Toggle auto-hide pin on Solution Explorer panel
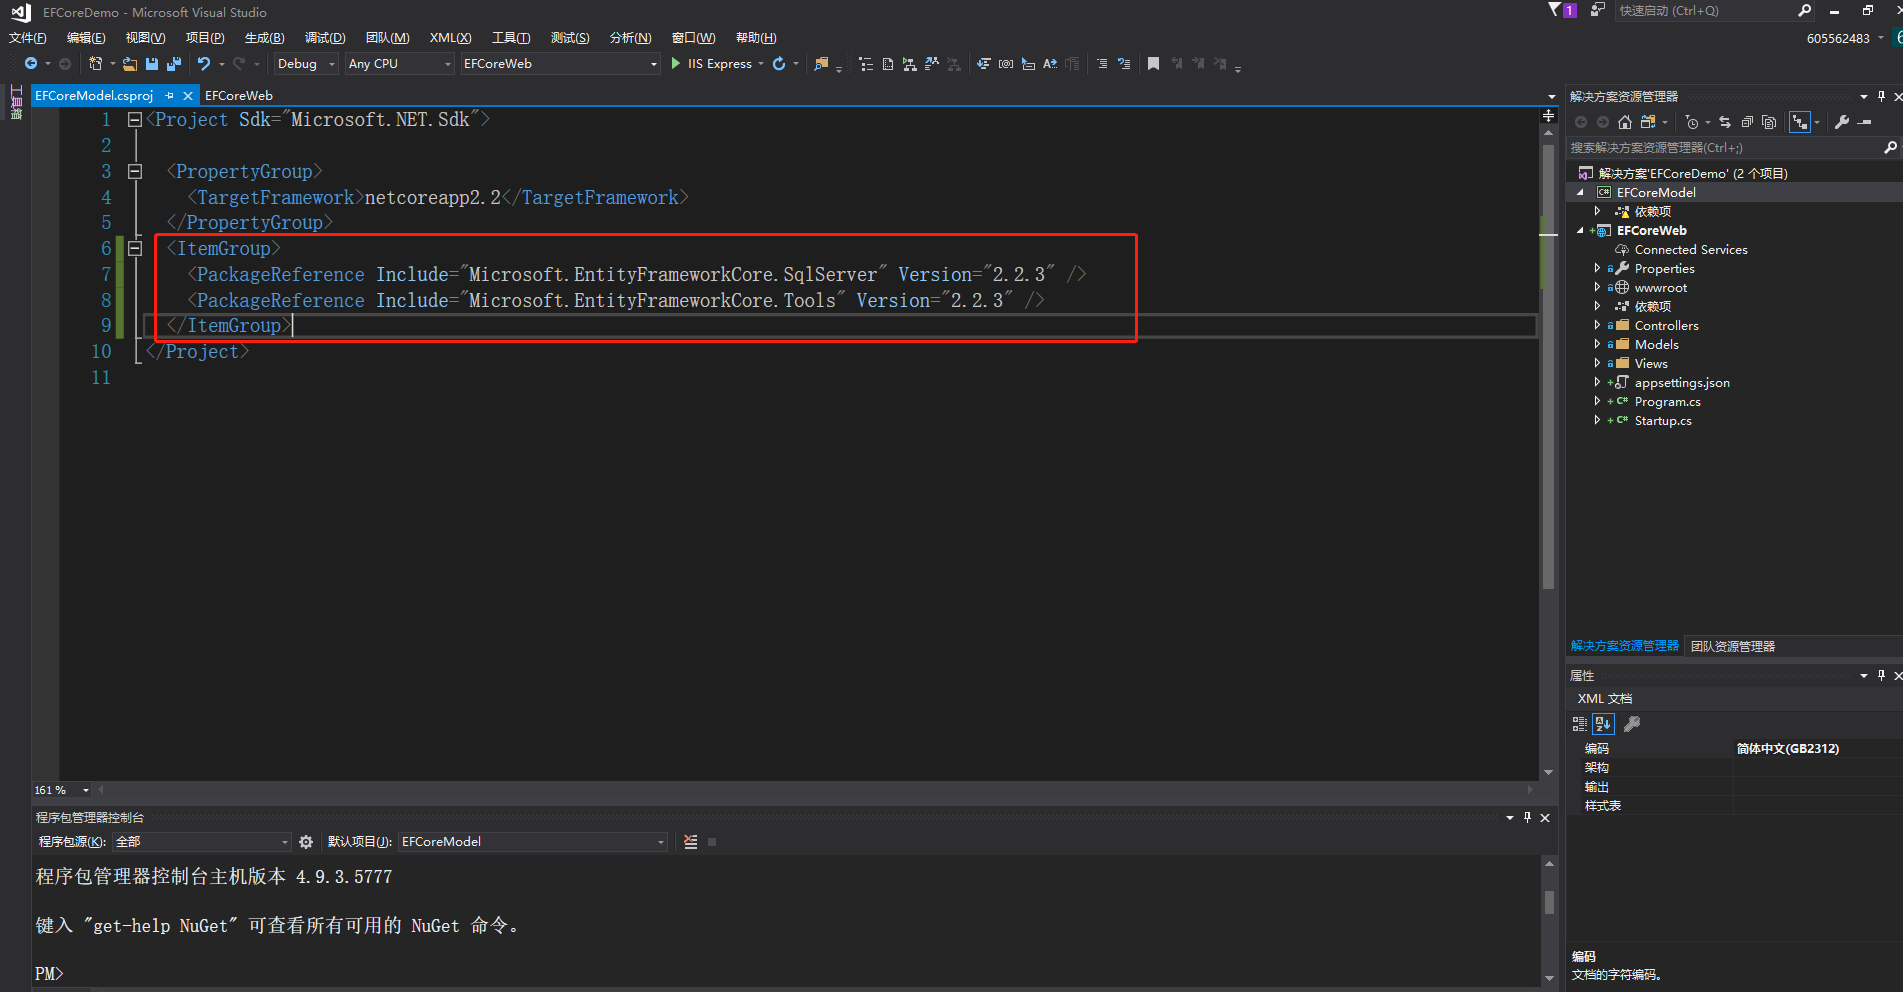1903x992 pixels. pos(1881,96)
